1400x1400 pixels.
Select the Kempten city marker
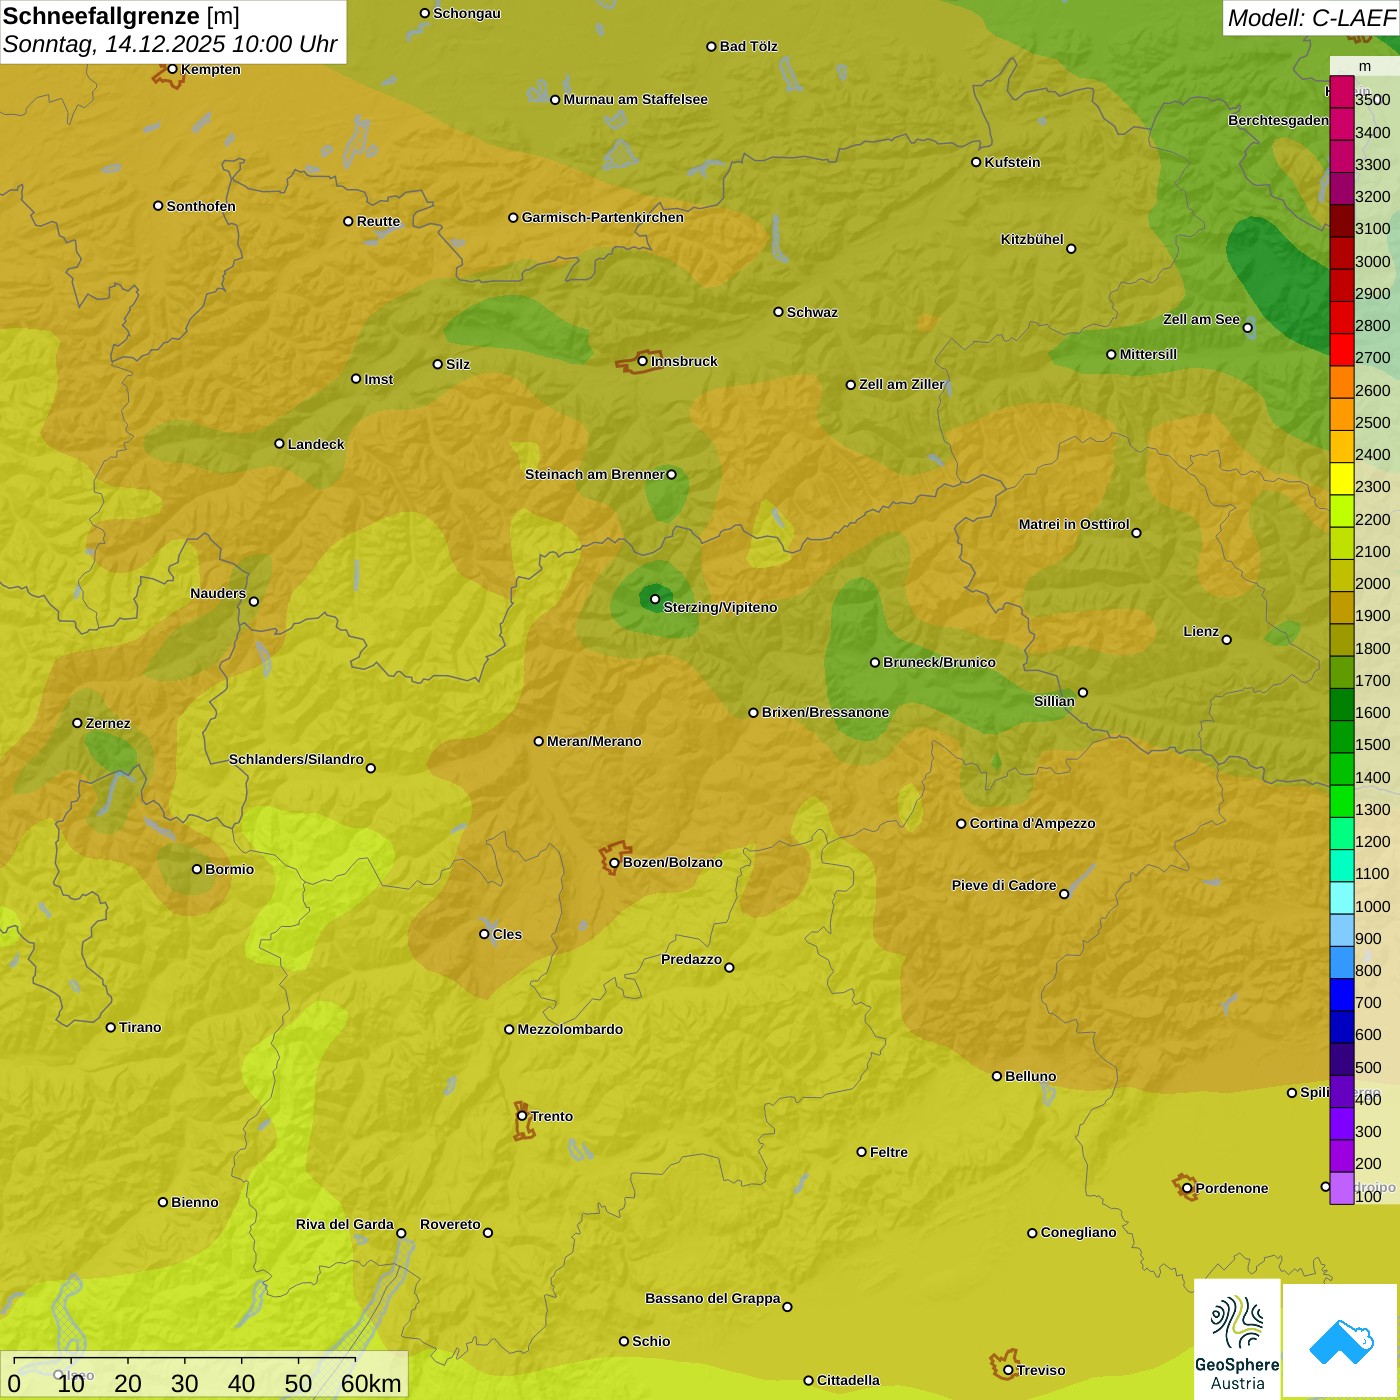tap(172, 69)
